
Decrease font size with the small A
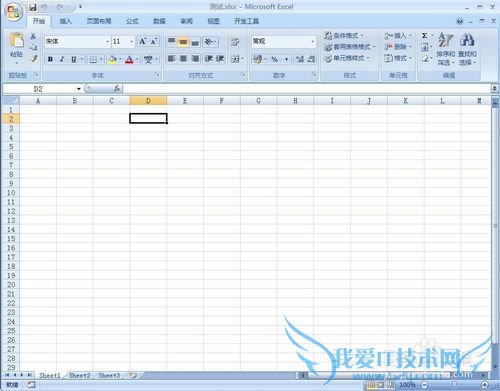(x=154, y=41)
